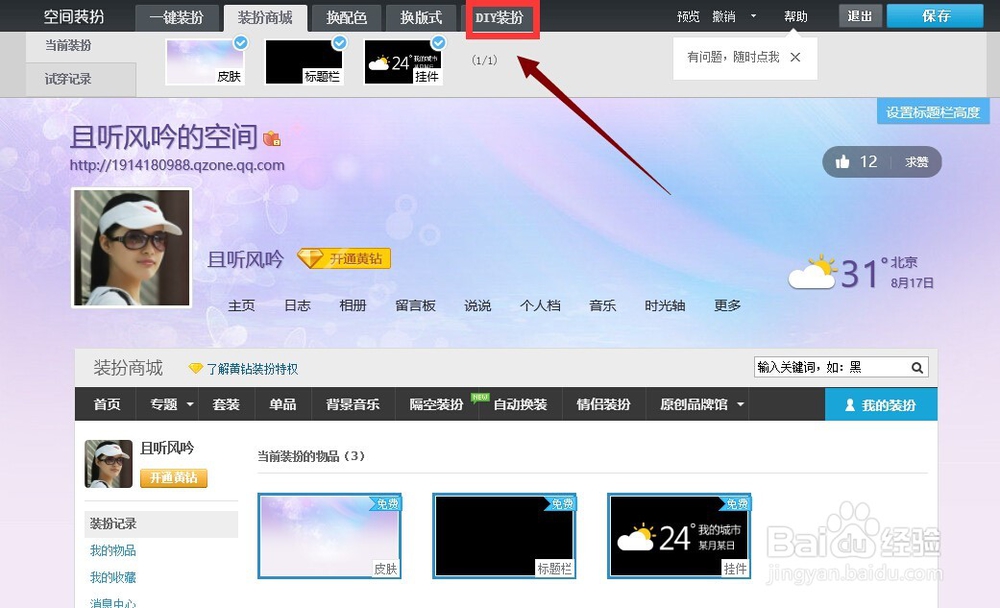Viewport: 1000px width, 608px height.
Task: Expand the dropdown arrow next to 撤消
Action: click(x=753, y=16)
